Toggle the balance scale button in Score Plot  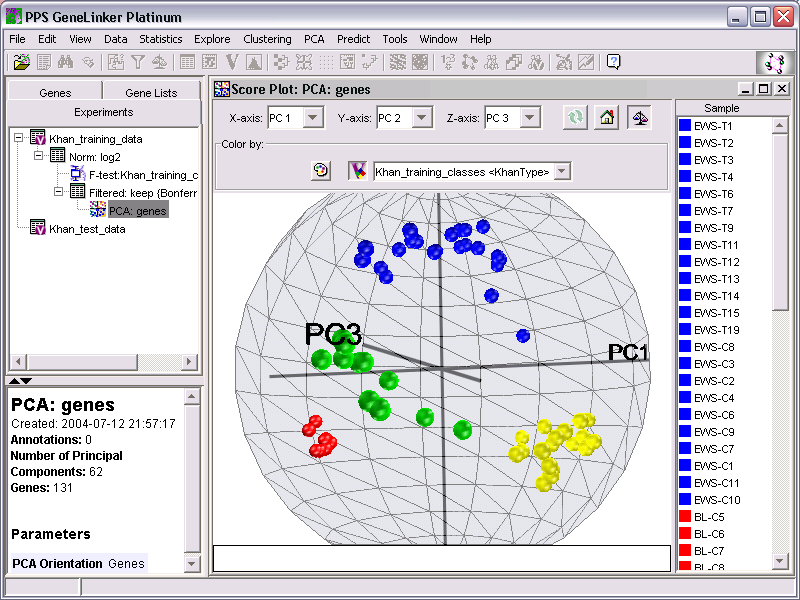pyautogui.click(x=639, y=118)
